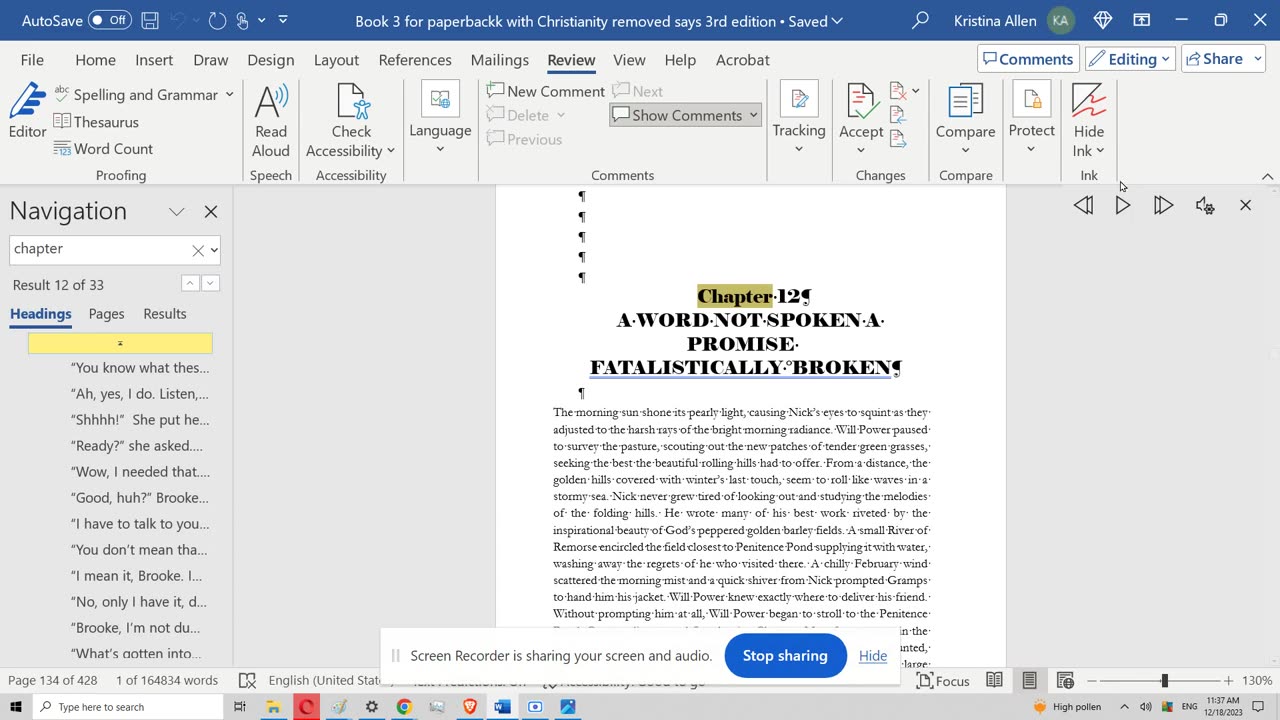Open the Protect document options

pos(1031,118)
